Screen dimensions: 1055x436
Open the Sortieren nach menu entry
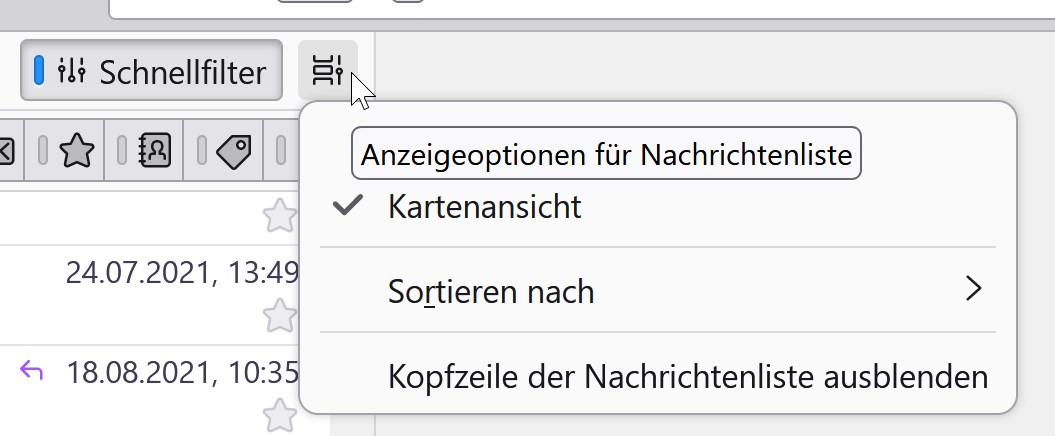[490, 292]
